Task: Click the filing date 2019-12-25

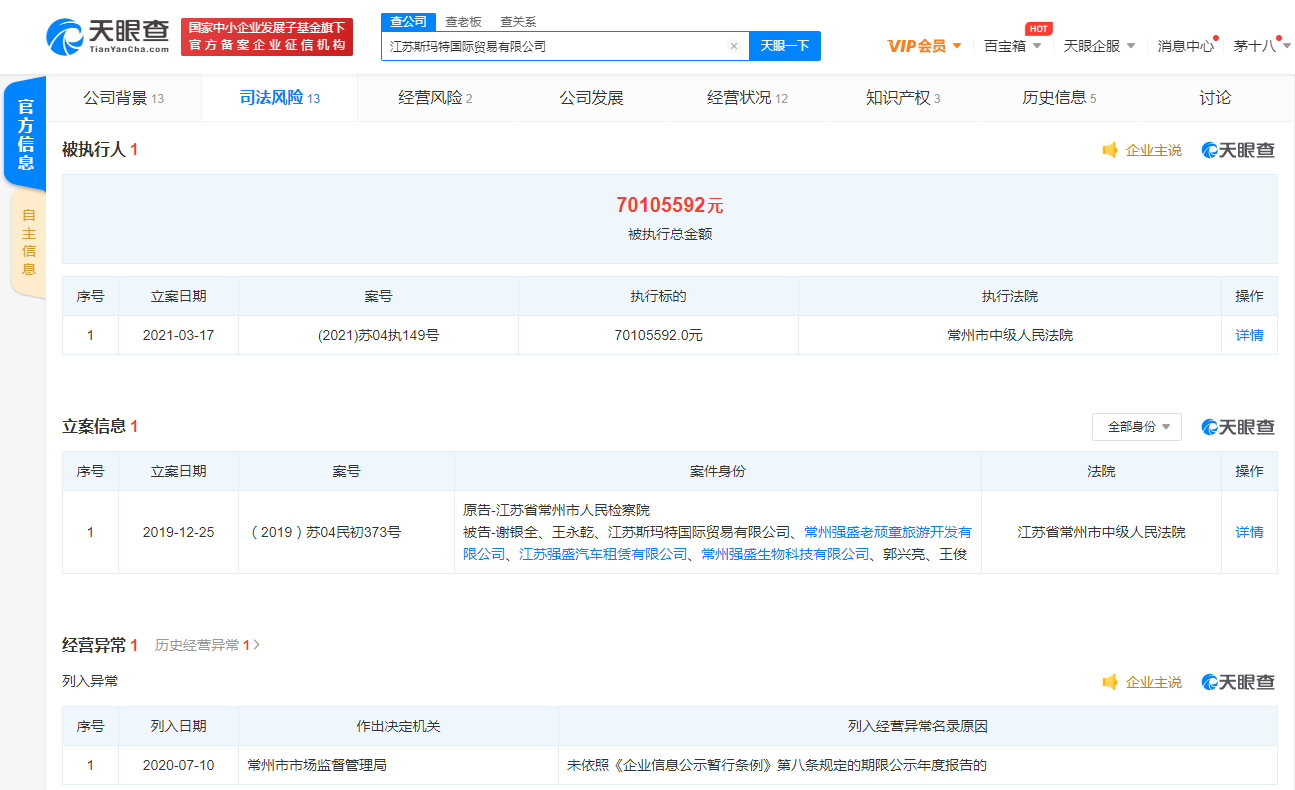Action: 178,533
